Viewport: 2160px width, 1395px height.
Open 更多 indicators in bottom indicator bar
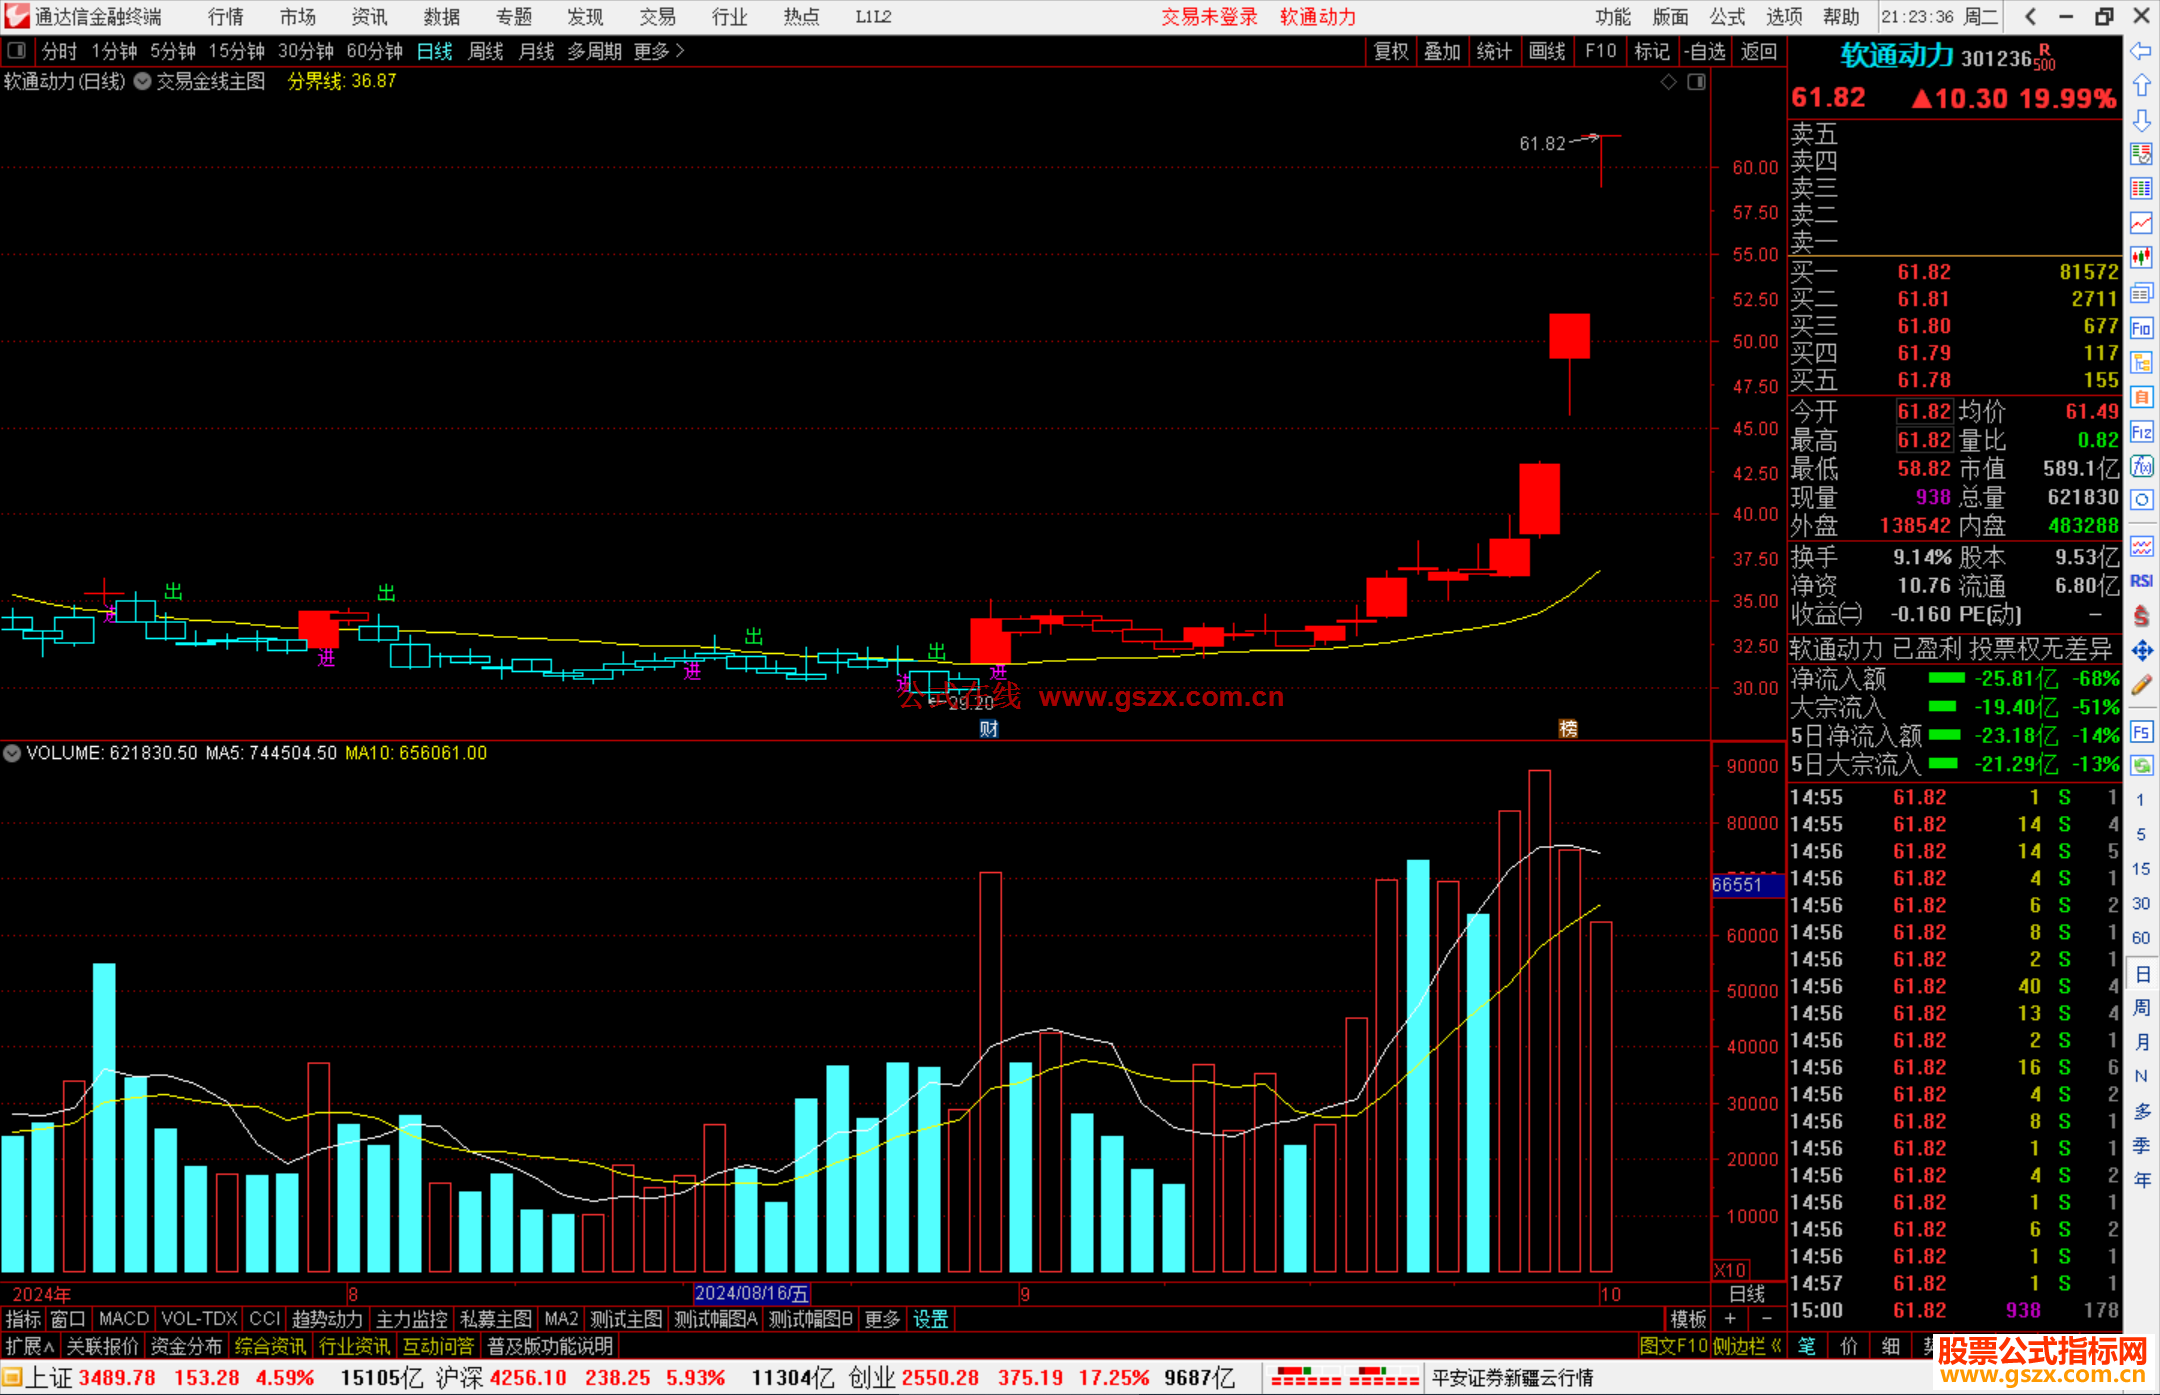[x=882, y=1319]
